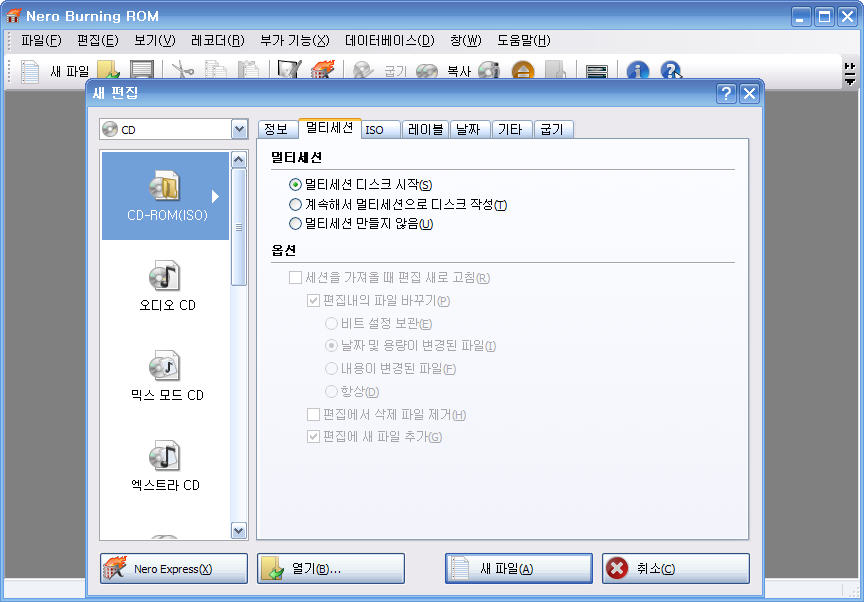Screen dimensions: 864x602
Task: Open the 편집(E) menu
Action: pos(98,40)
